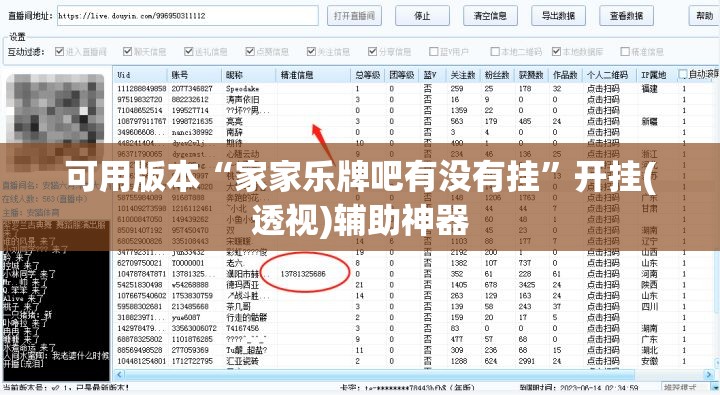
Task: Enable the 精准信息 settings checkbox
Action: click(624, 51)
